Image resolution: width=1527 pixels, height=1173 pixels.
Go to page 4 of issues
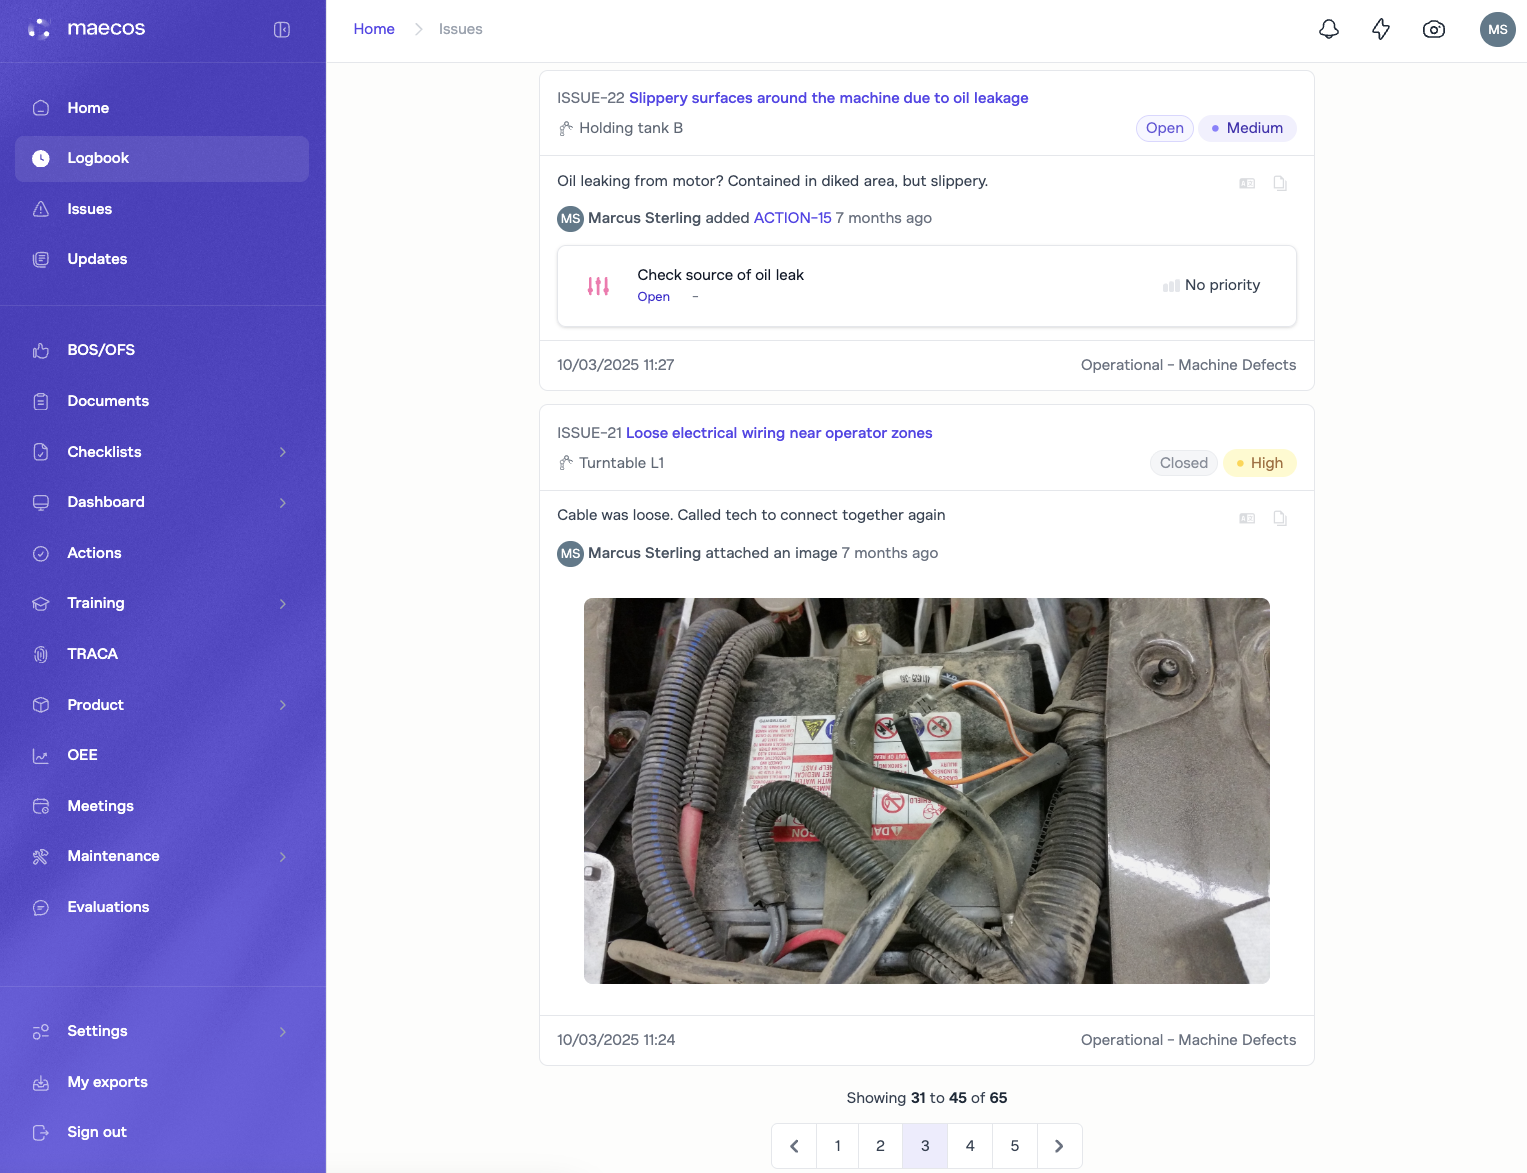click(x=969, y=1146)
